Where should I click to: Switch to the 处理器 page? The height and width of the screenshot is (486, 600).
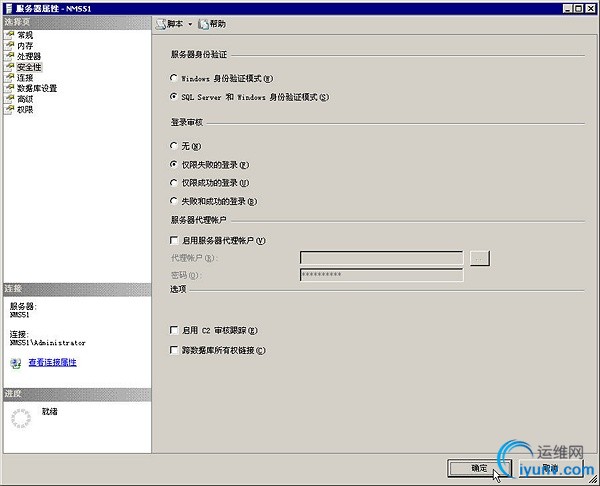[29, 56]
